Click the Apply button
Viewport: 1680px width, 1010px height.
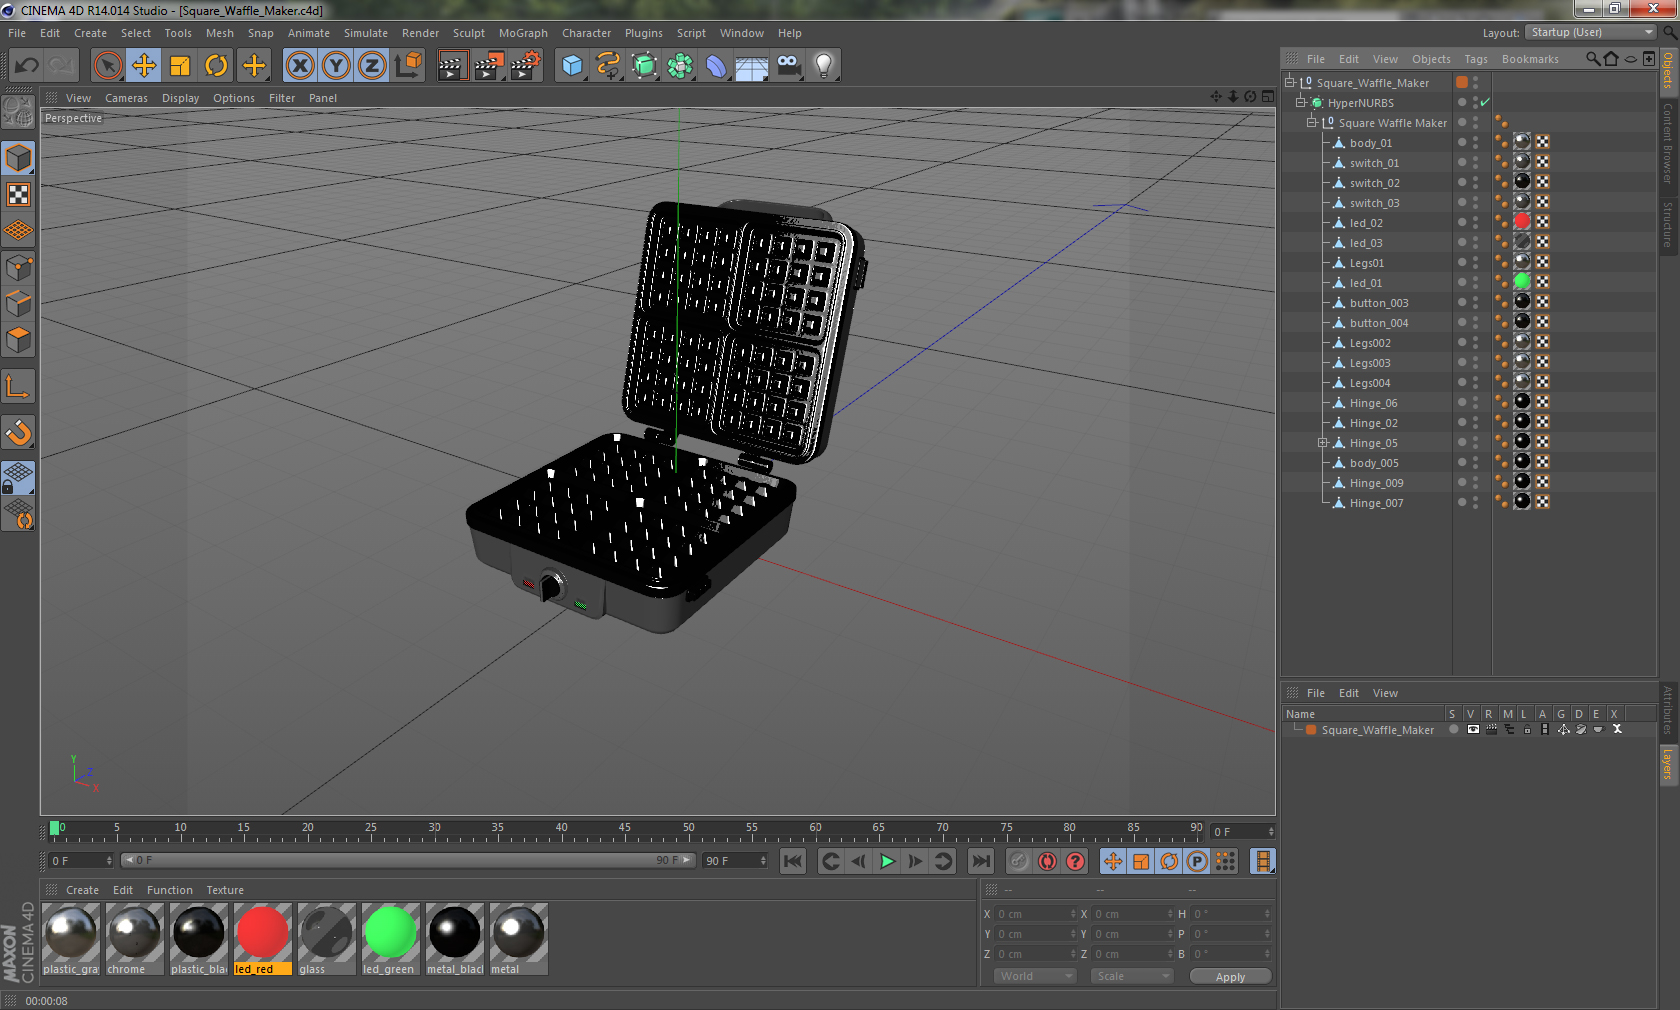tap(1230, 976)
